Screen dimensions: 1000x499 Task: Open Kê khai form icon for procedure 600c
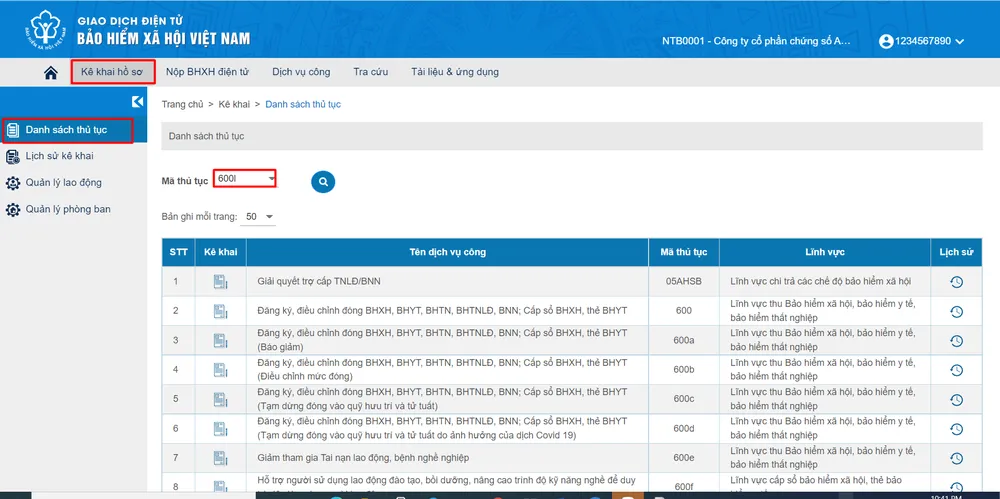220,400
